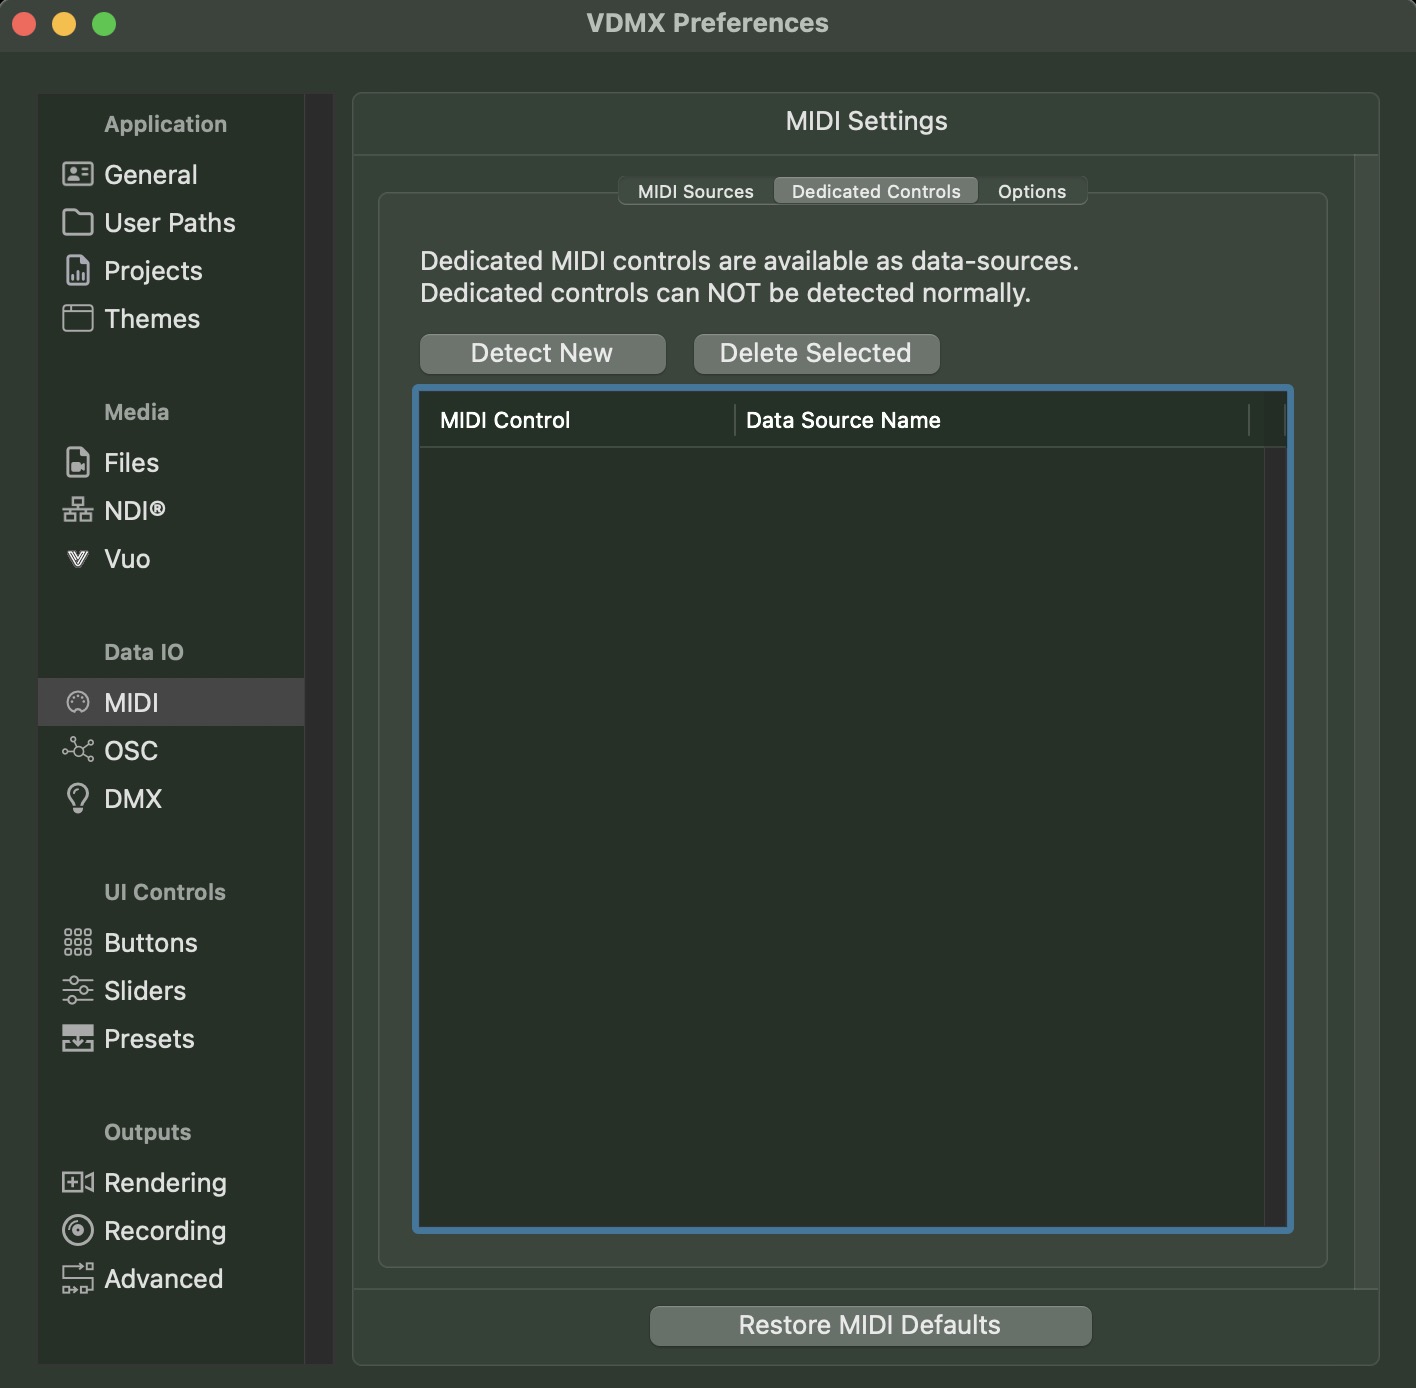This screenshot has height=1388, width=1416.
Task: Open the NDI network icon
Action: 77,510
